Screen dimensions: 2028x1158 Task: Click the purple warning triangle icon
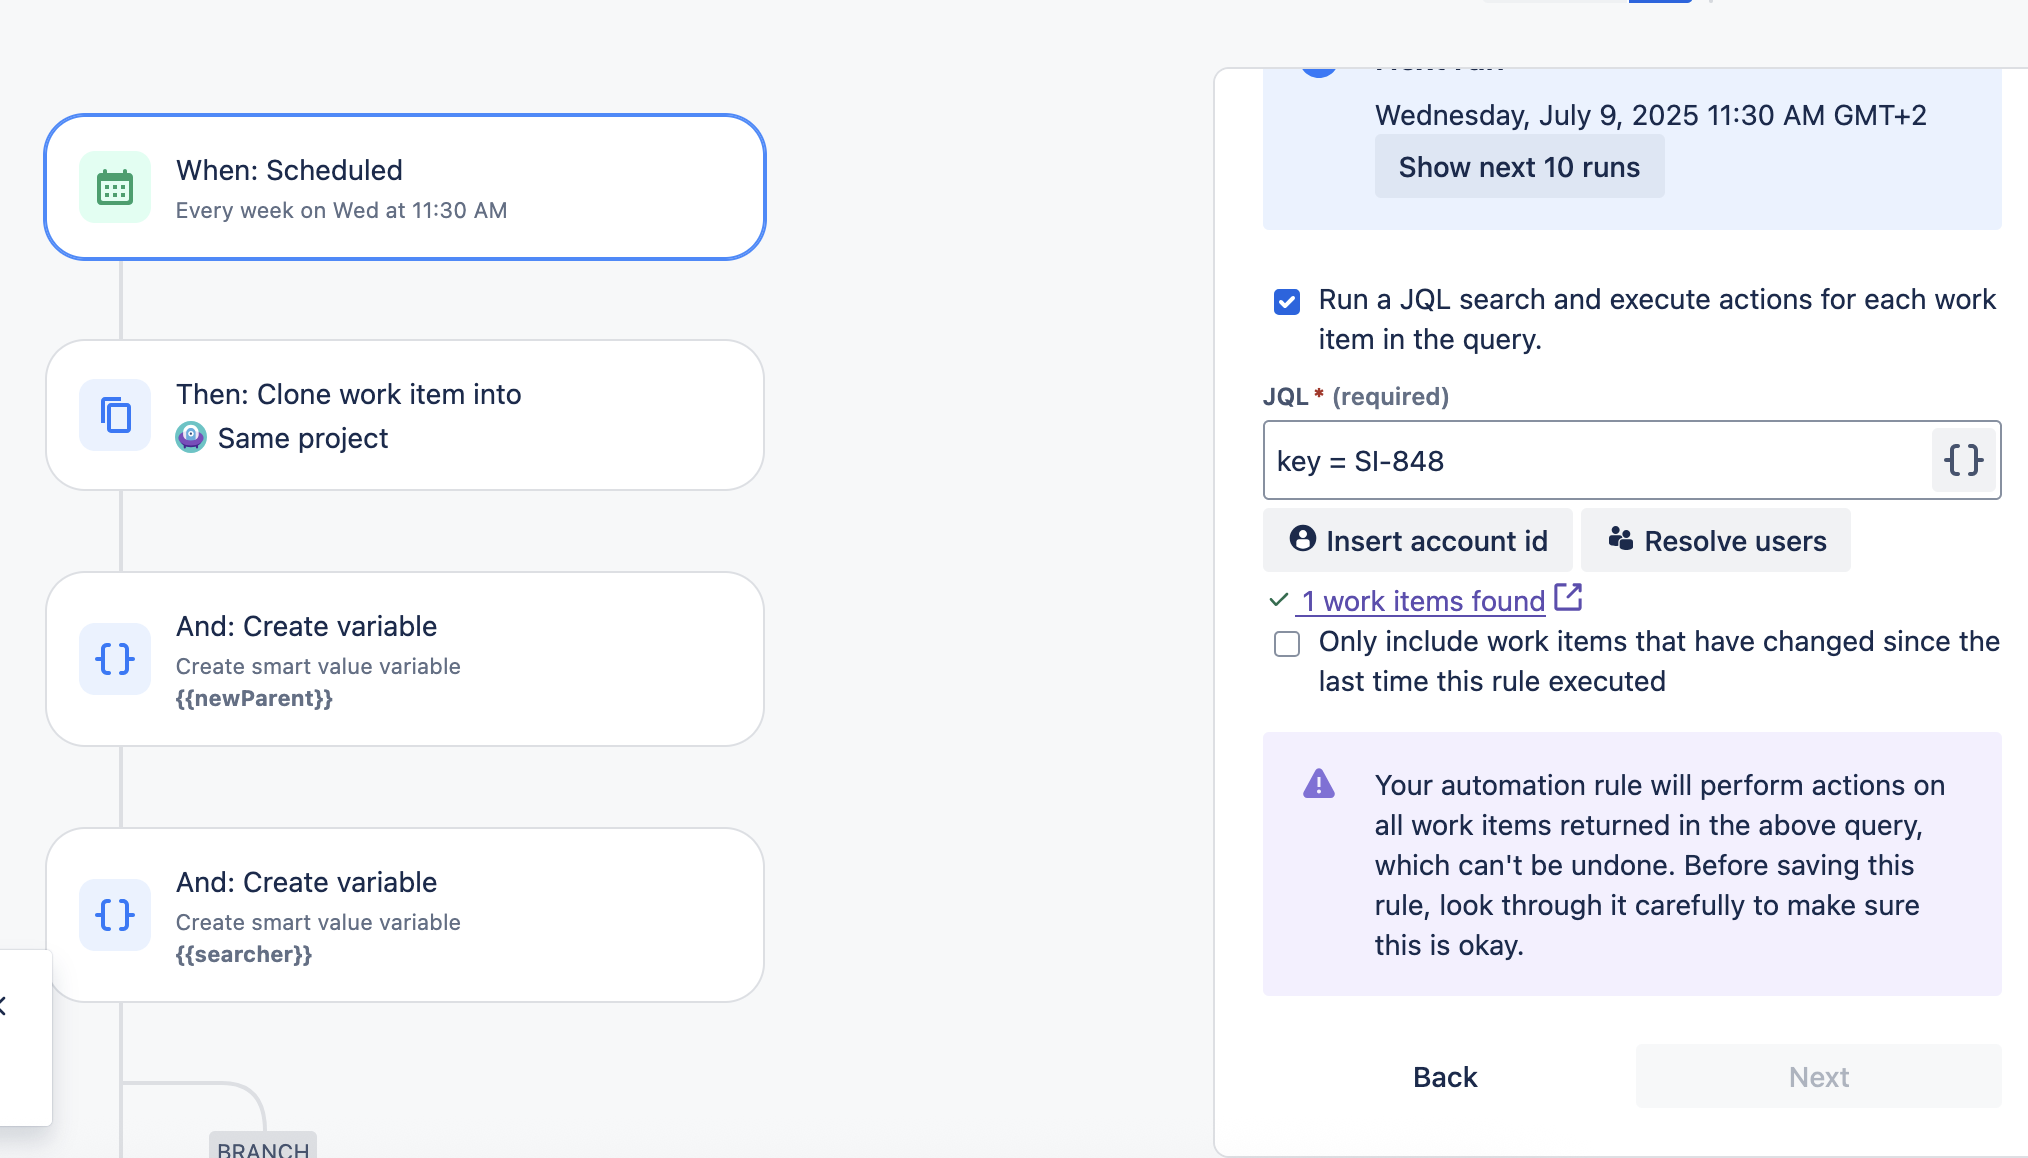point(1319,783)
